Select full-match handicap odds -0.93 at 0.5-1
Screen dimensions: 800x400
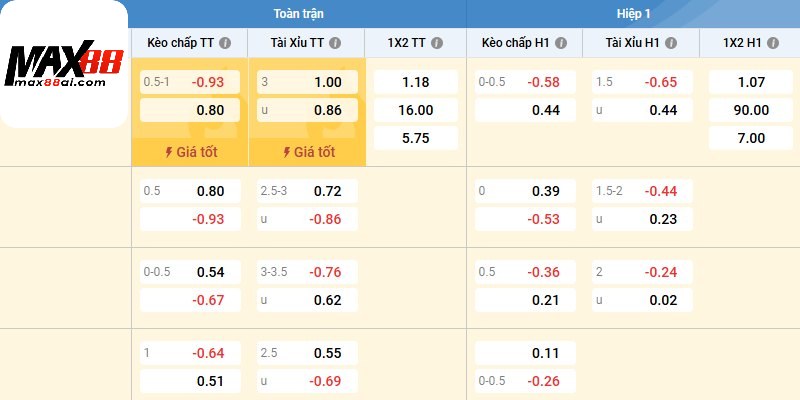(190, 82)
